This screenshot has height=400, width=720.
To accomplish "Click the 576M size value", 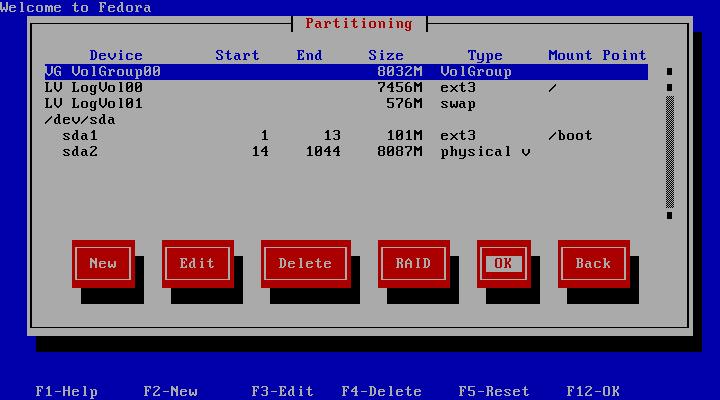I will click(404, 104).
